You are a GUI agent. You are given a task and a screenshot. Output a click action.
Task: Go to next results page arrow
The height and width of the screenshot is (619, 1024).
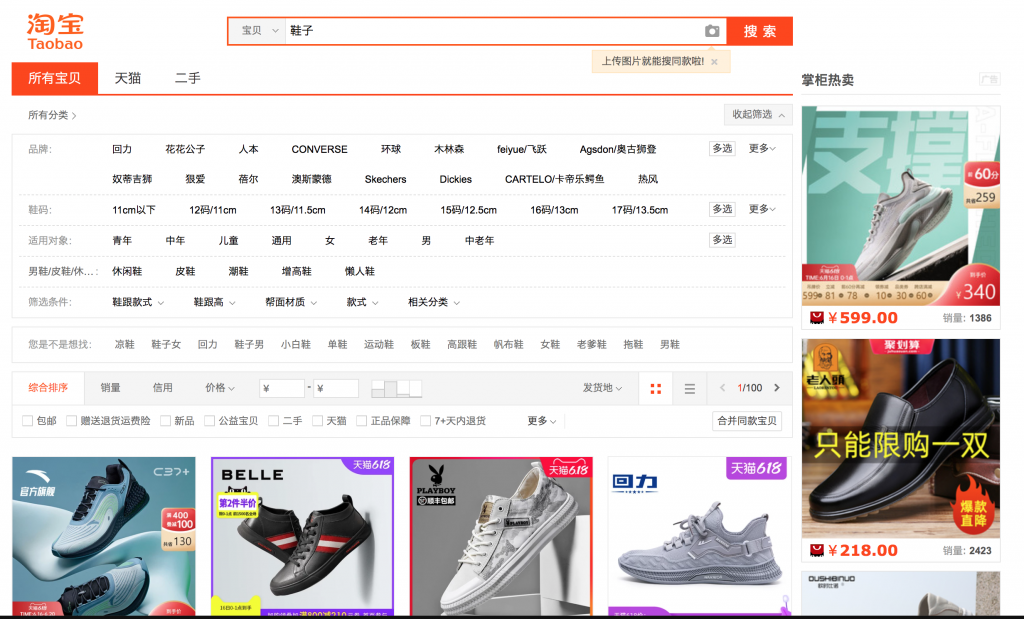(x=776, y=388)
